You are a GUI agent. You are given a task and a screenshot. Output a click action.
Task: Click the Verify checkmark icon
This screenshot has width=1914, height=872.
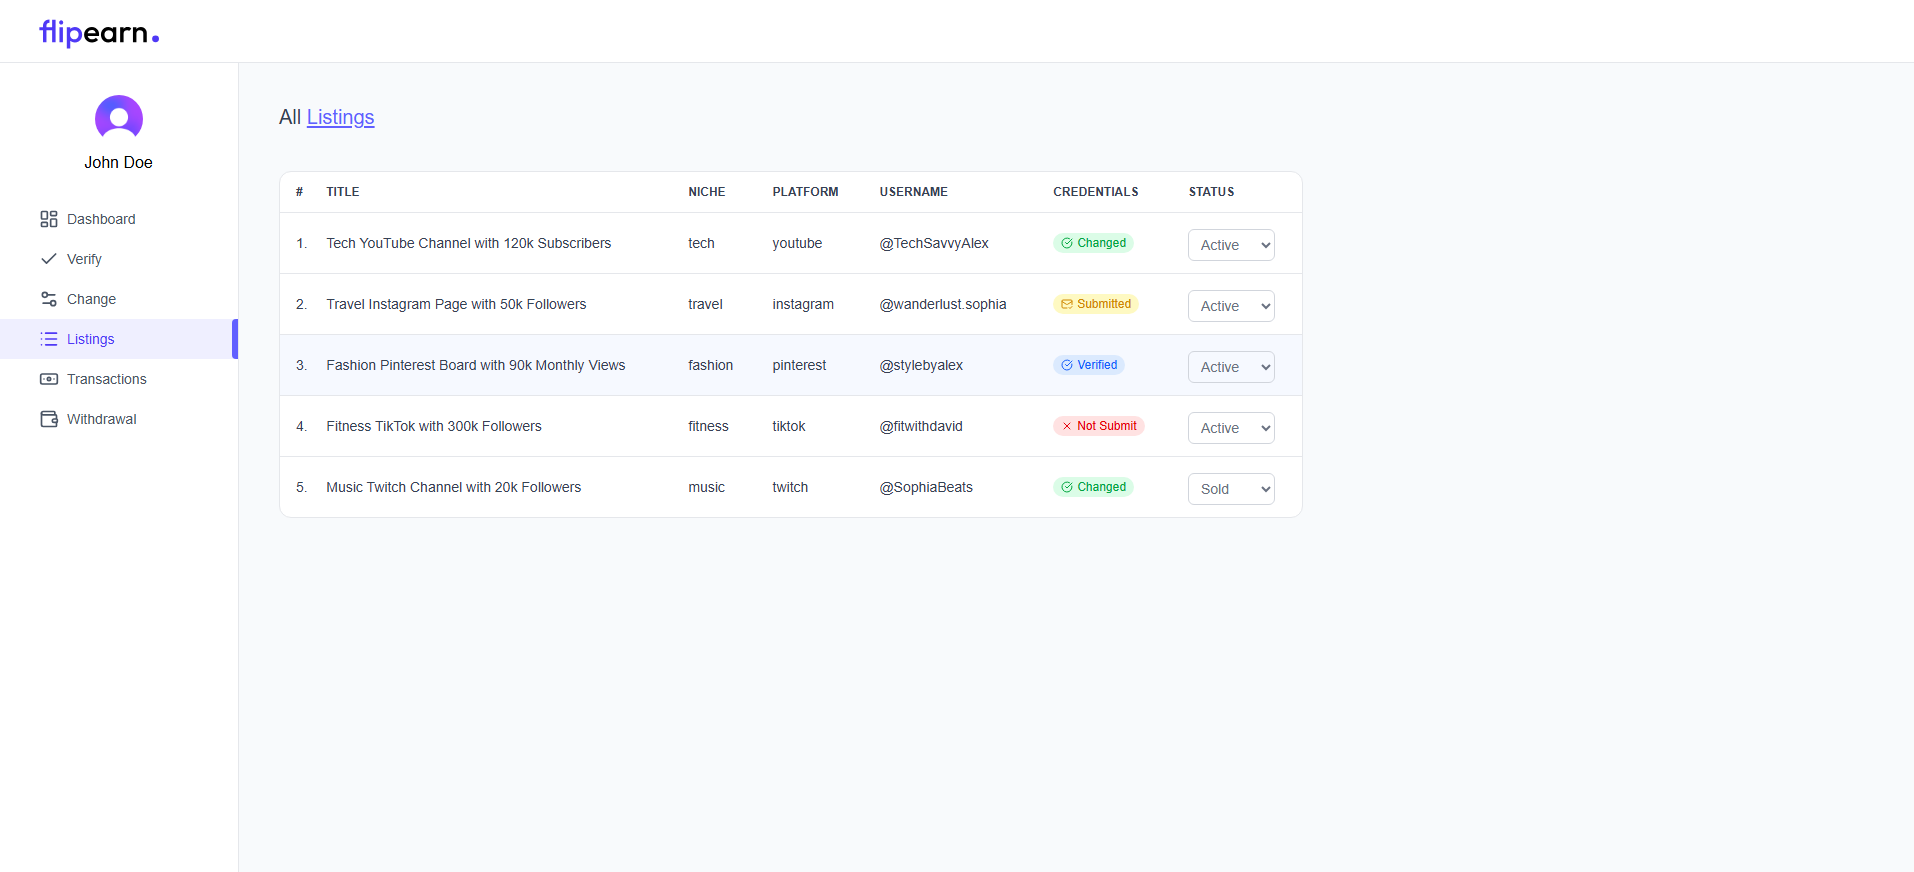pos(48,259)
